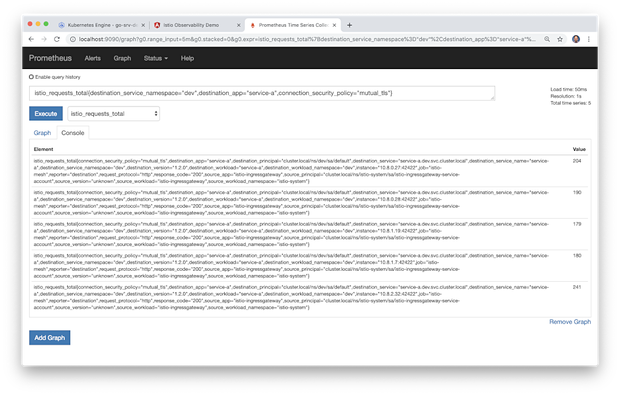Switch to Kubernetes Engine tab
This screenshot has height=395, width=620.
click(102, 25)
